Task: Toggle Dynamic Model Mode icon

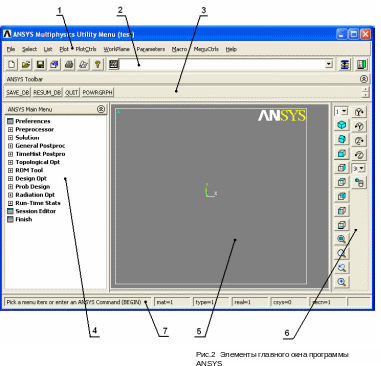Action: 359,183
